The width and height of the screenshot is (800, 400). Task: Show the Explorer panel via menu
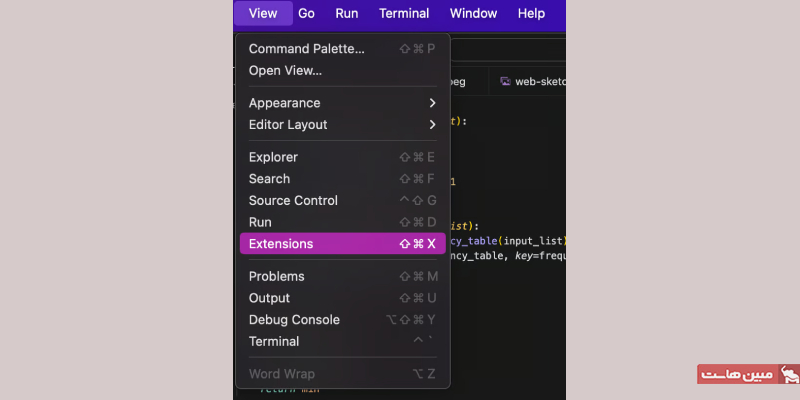point(342,157)
